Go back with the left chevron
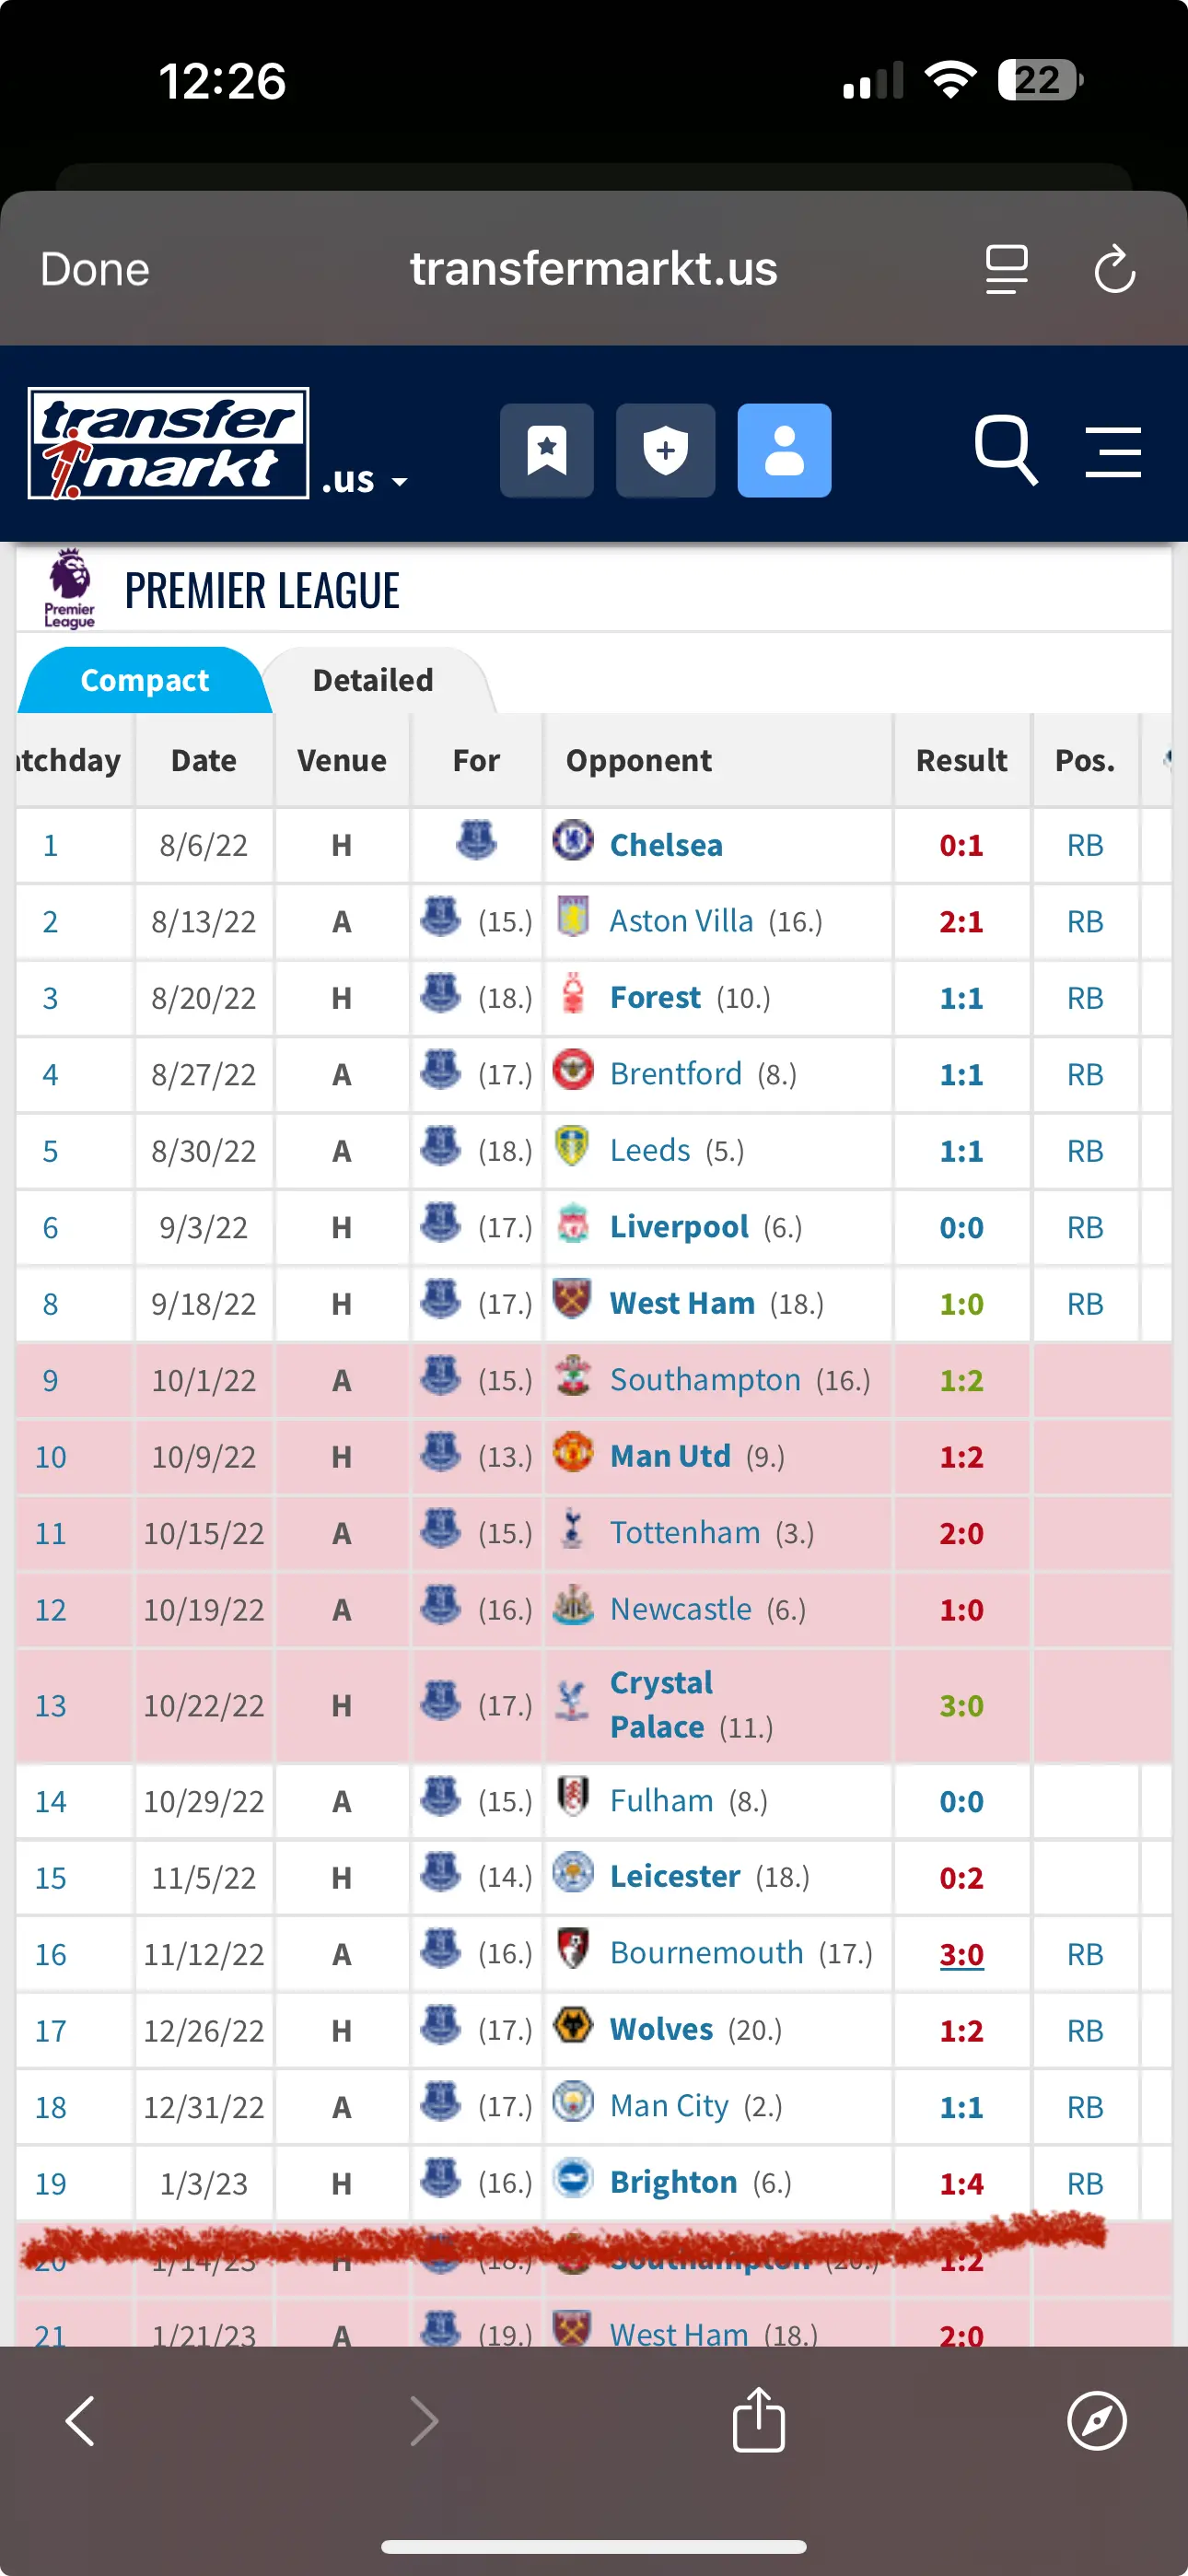1188x2576 pixels. click(80, 2420)
